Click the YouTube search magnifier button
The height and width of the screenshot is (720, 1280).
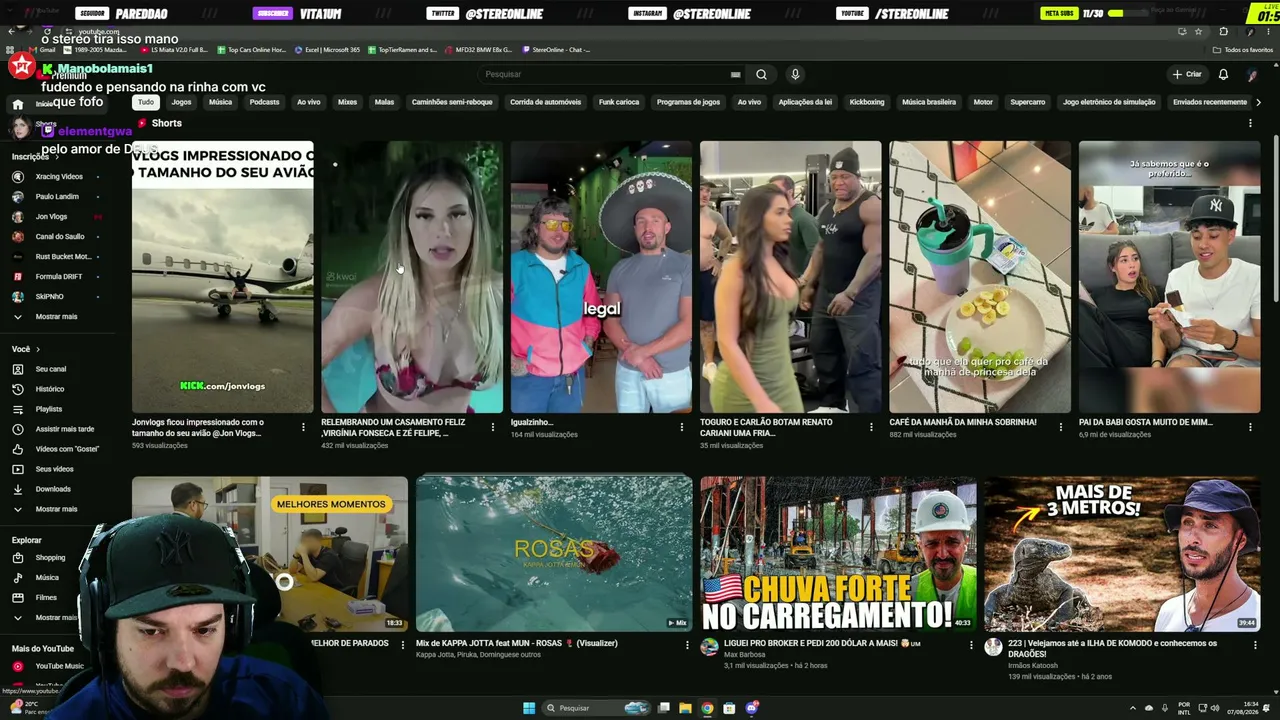tap(761, 74)
